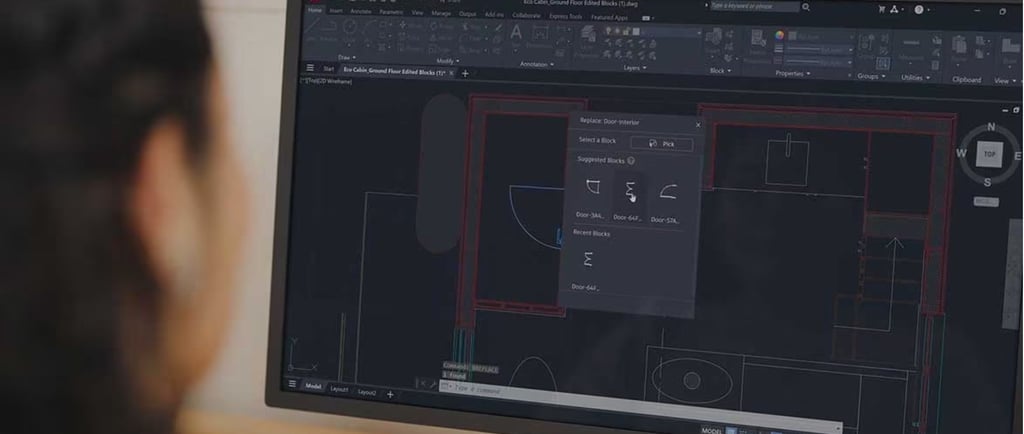Switch to the Layout2 tab
Screen dimensions: 1024x434
coord(367,392)
